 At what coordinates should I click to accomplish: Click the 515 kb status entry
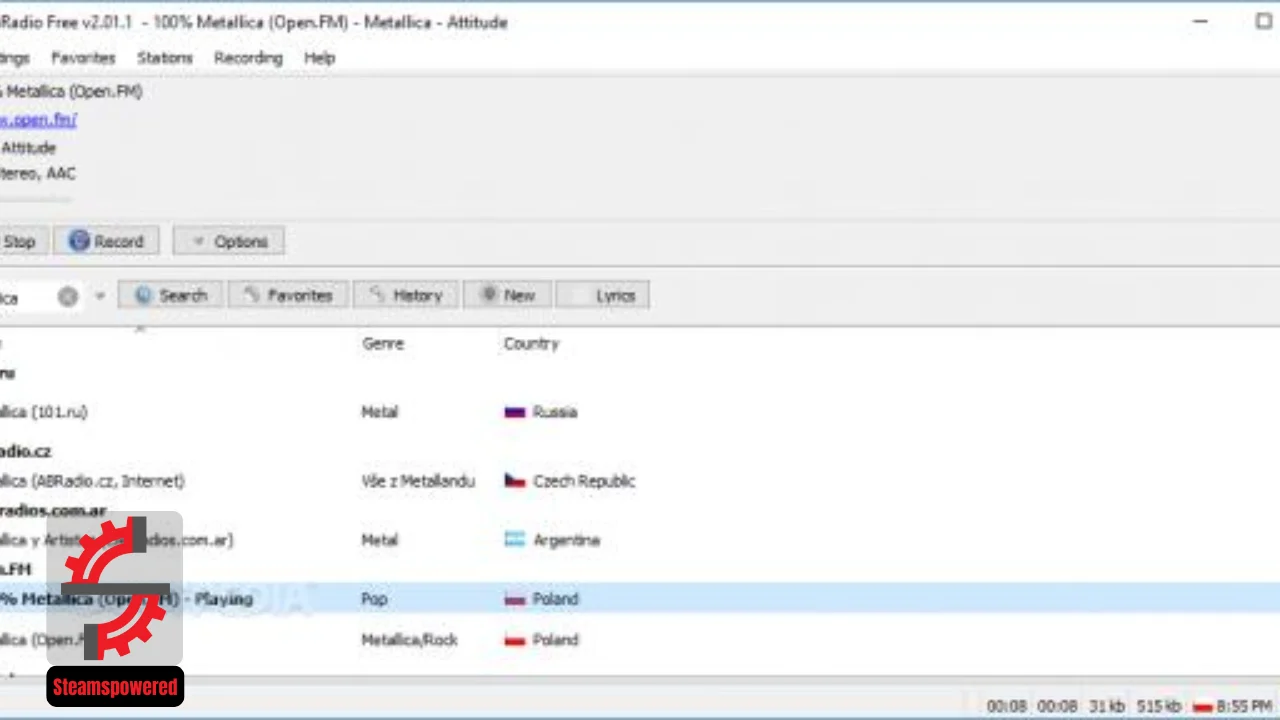tap(1159, 707)
